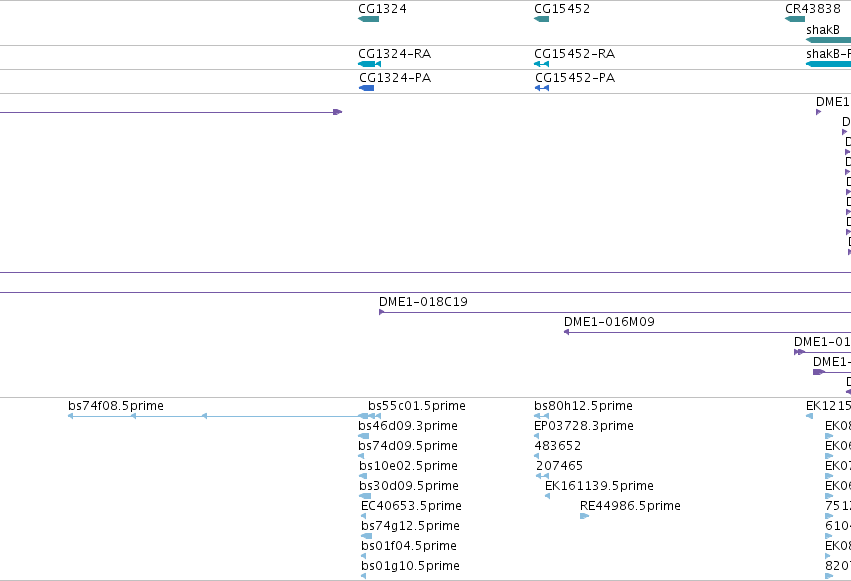Click the DME1-016M09 clone label
This screenshot has width=851, height=581.
coord(609,322)
